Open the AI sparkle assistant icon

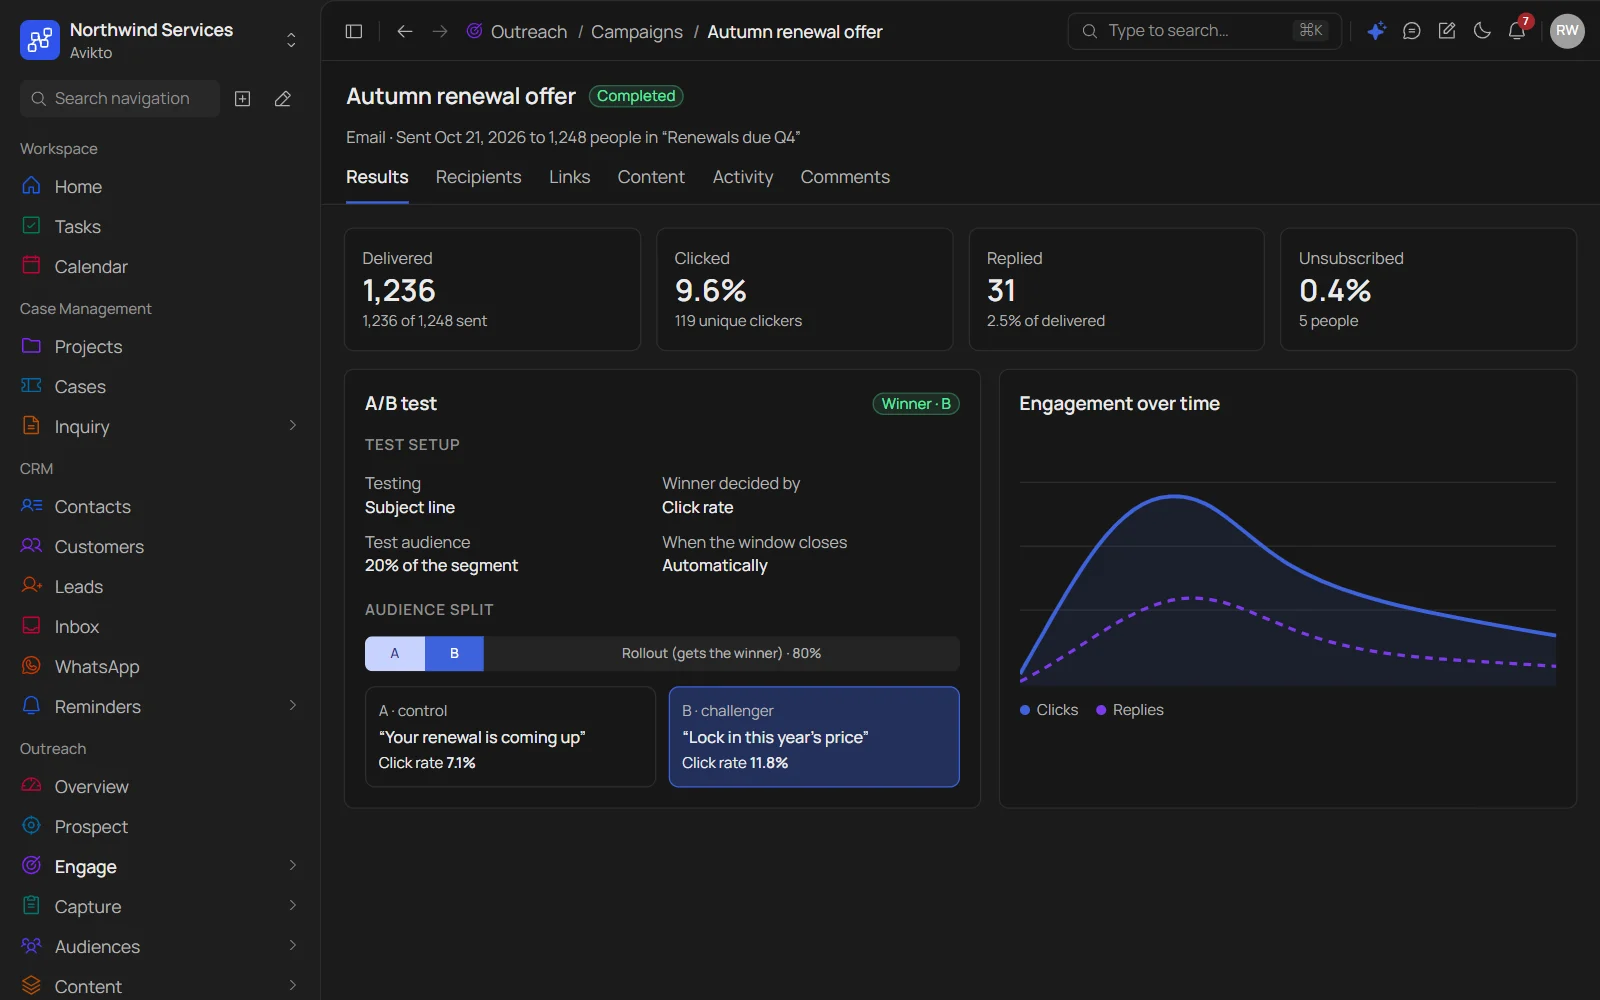click(x=1376, y=31)
